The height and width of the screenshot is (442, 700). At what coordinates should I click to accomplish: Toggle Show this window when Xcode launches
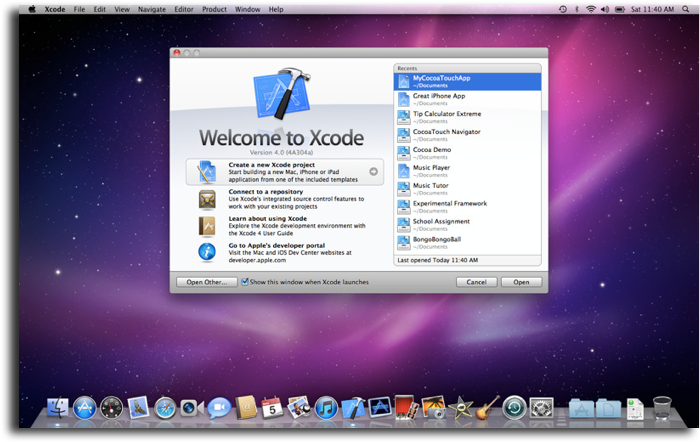[245, 282]
